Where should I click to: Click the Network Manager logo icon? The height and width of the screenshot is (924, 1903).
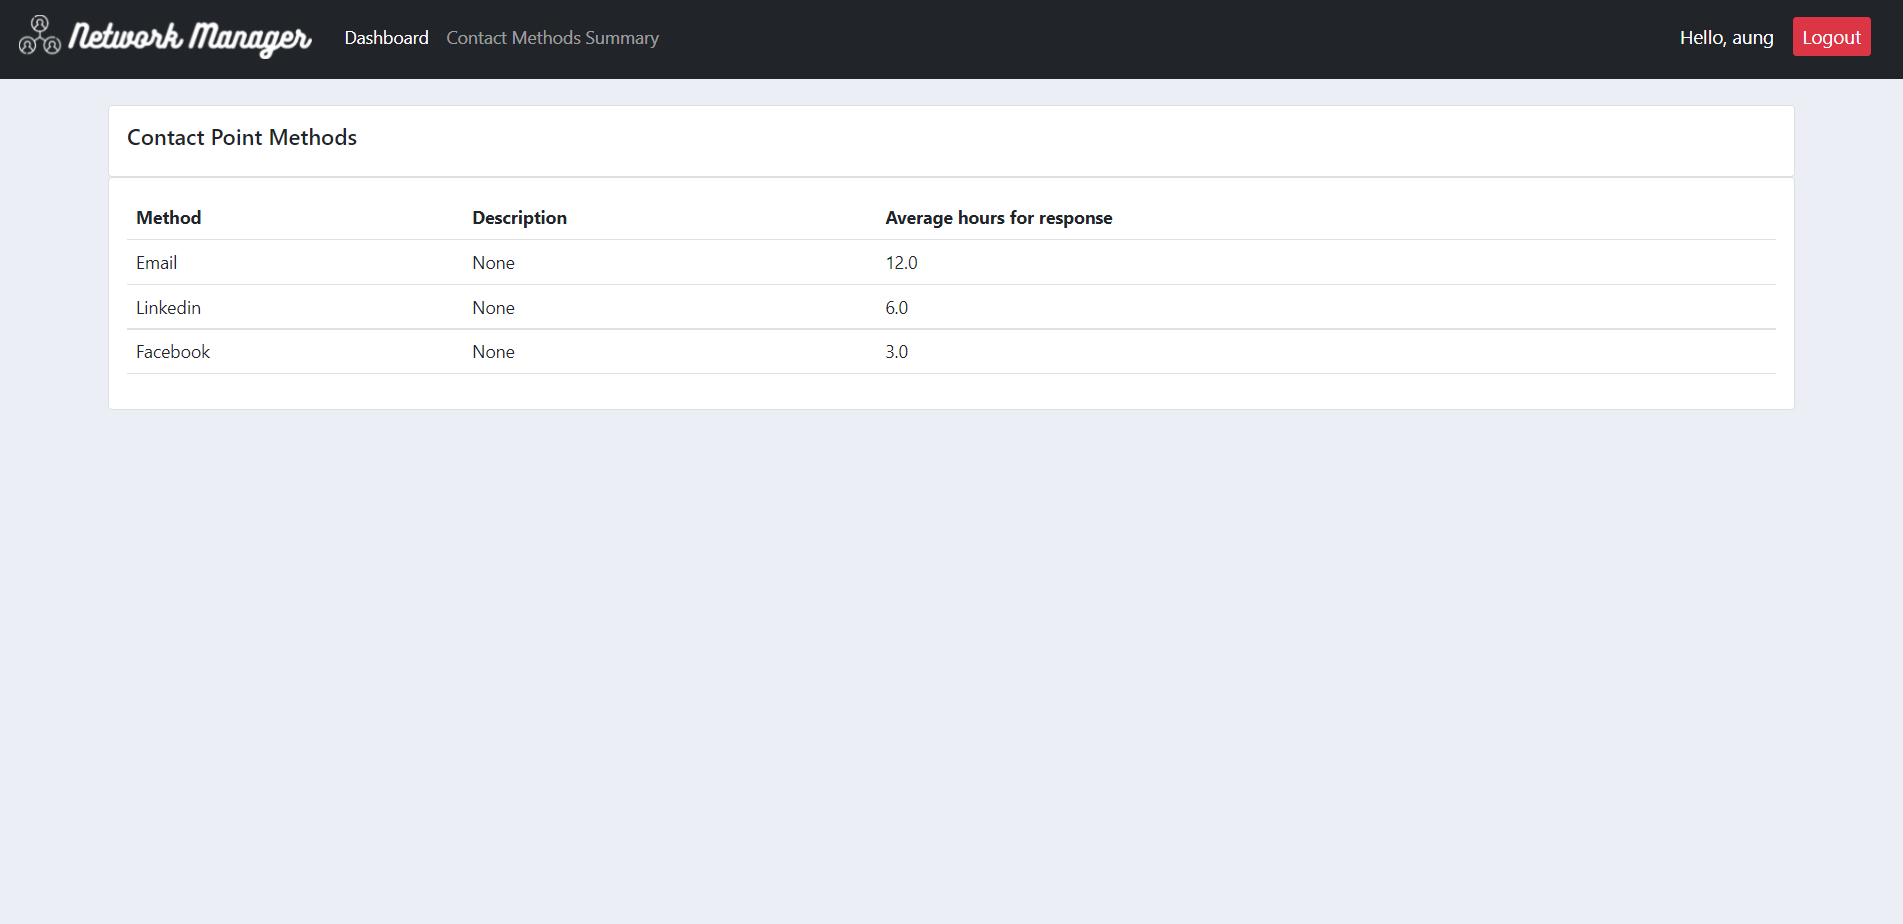(40, 36)
